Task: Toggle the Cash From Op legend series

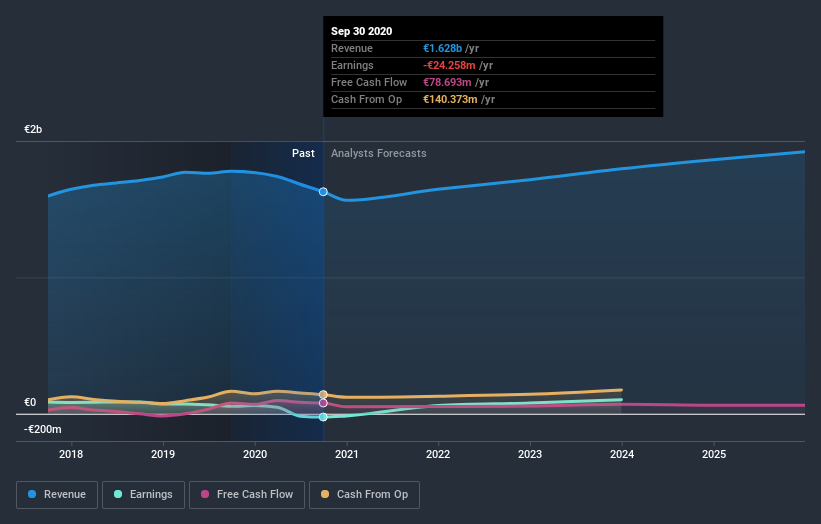Action: (x=364, y=495)
